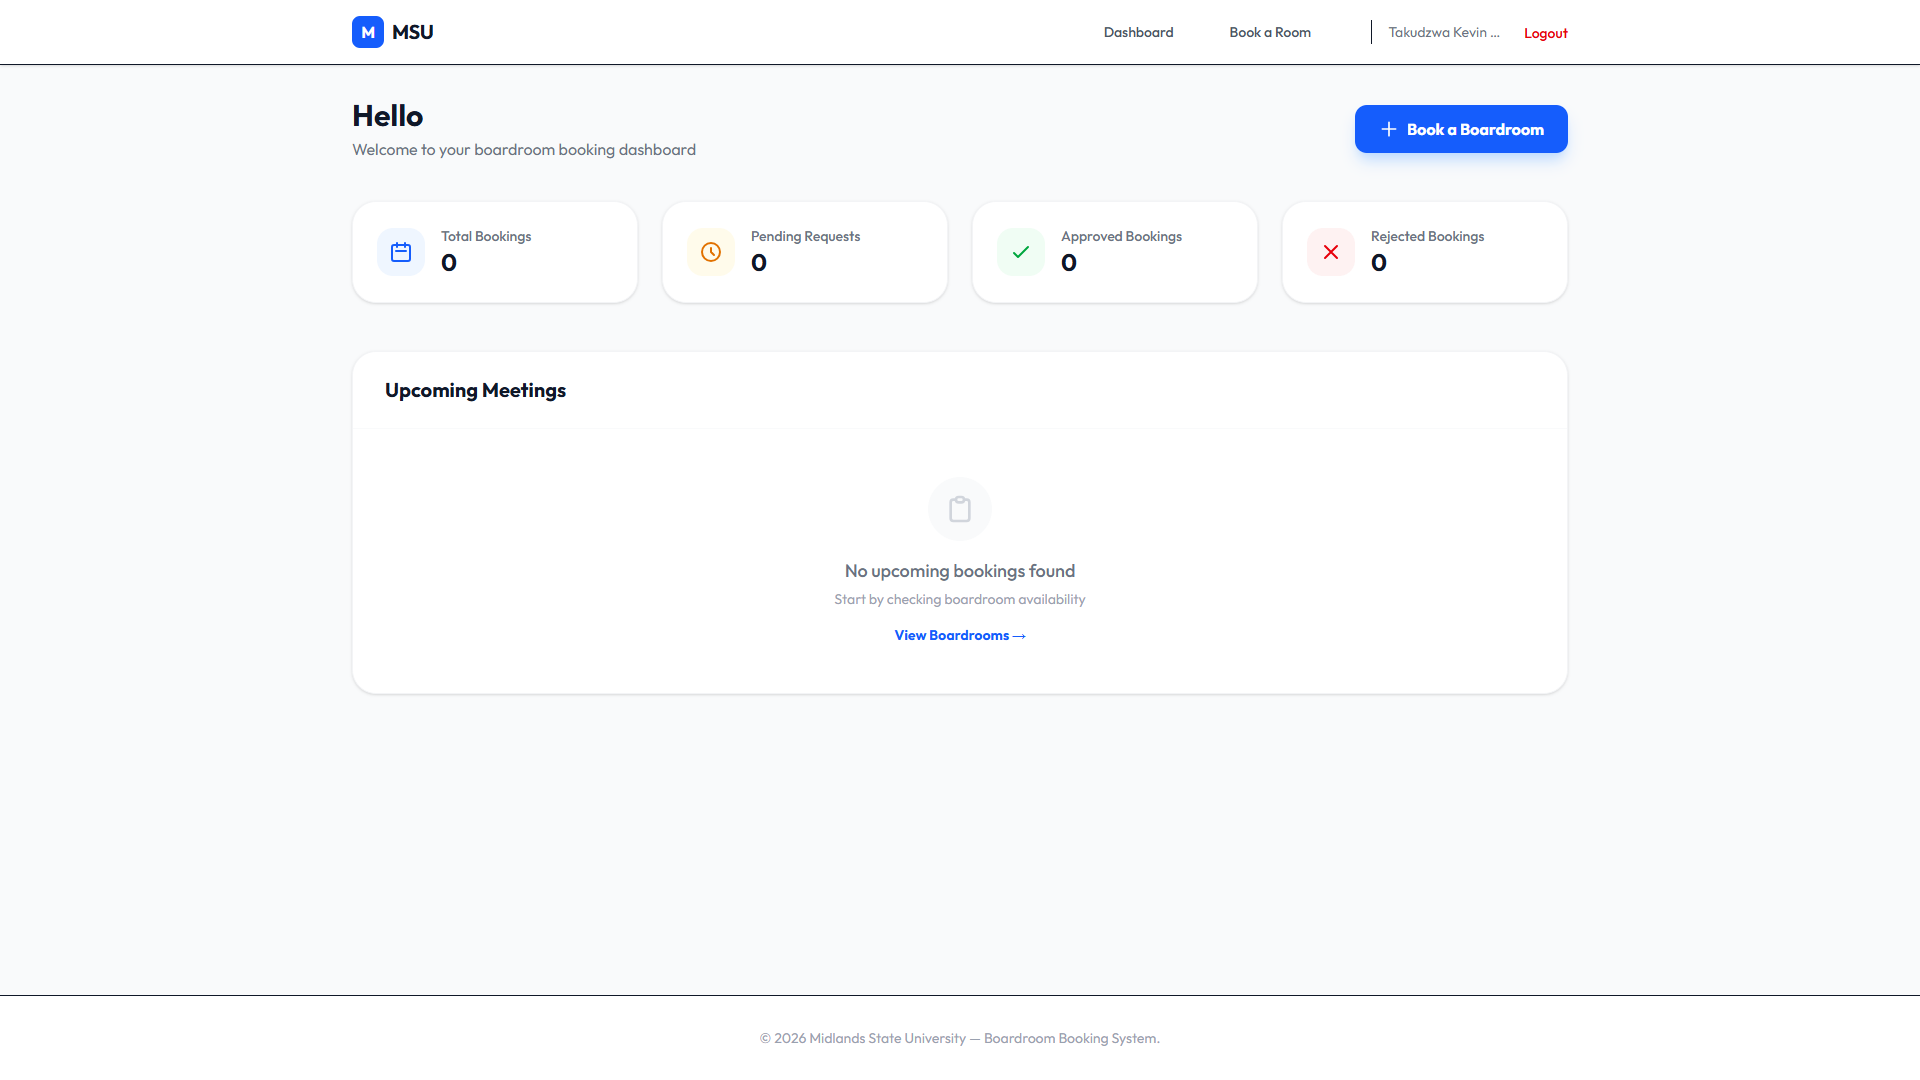
Task: Click the plus icon on Book a Boardroom button
Action: [1389, 129]
